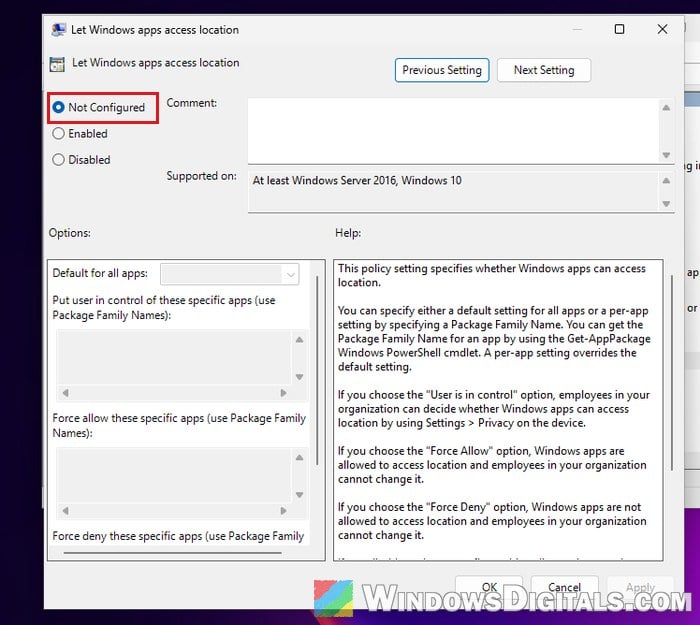Click the 'Force Deny' option help paragraph
The height and width of the screenshot is (625, 700).
(x=492, y=521)
